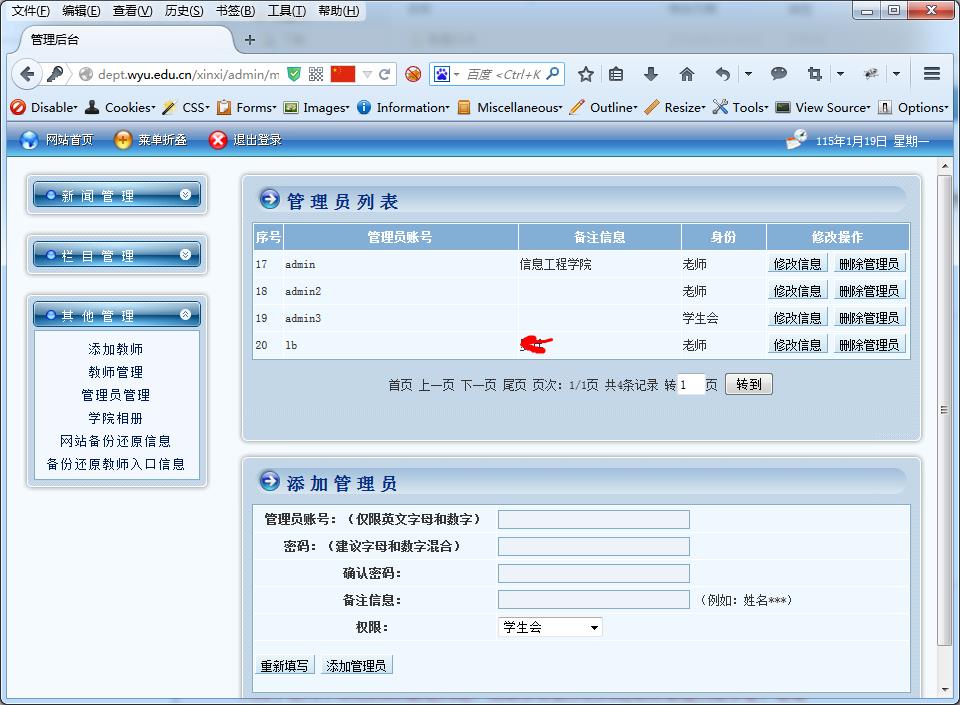
Task: Open the Tools developer toolbar menu
Action: (x=740, y=108)
